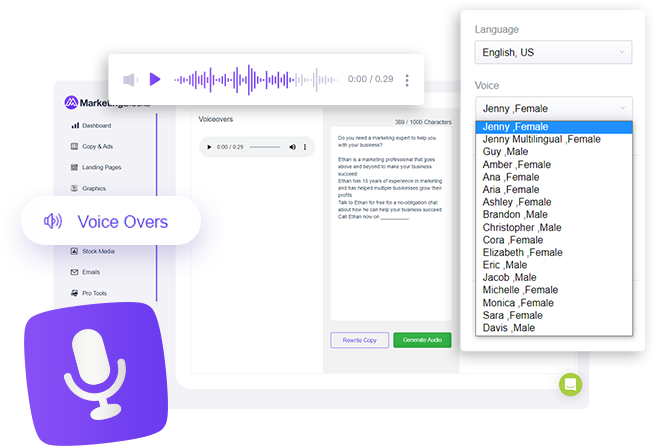Choose Elizabeth, Female voice

pyautogui.click(x=554, y=253)
